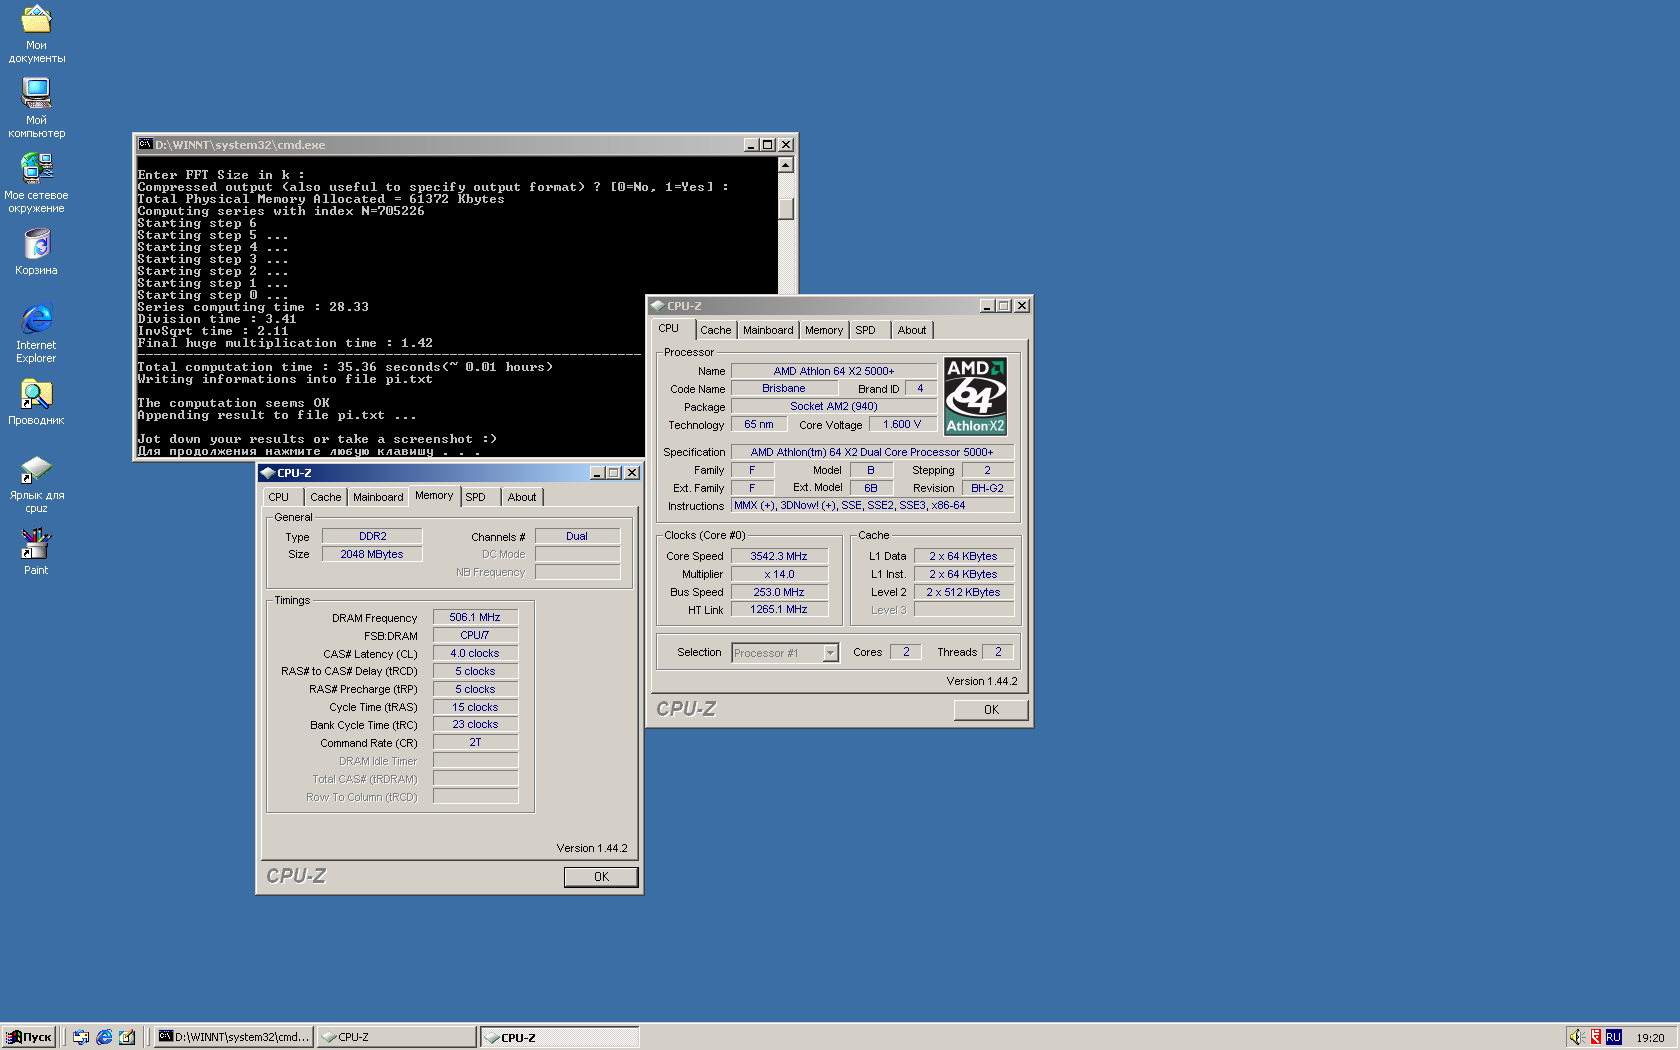Switch to the first CPU-Z taskbar button
Image resolution: width=1680 pixels, height=1050 pixels.
396,1037
